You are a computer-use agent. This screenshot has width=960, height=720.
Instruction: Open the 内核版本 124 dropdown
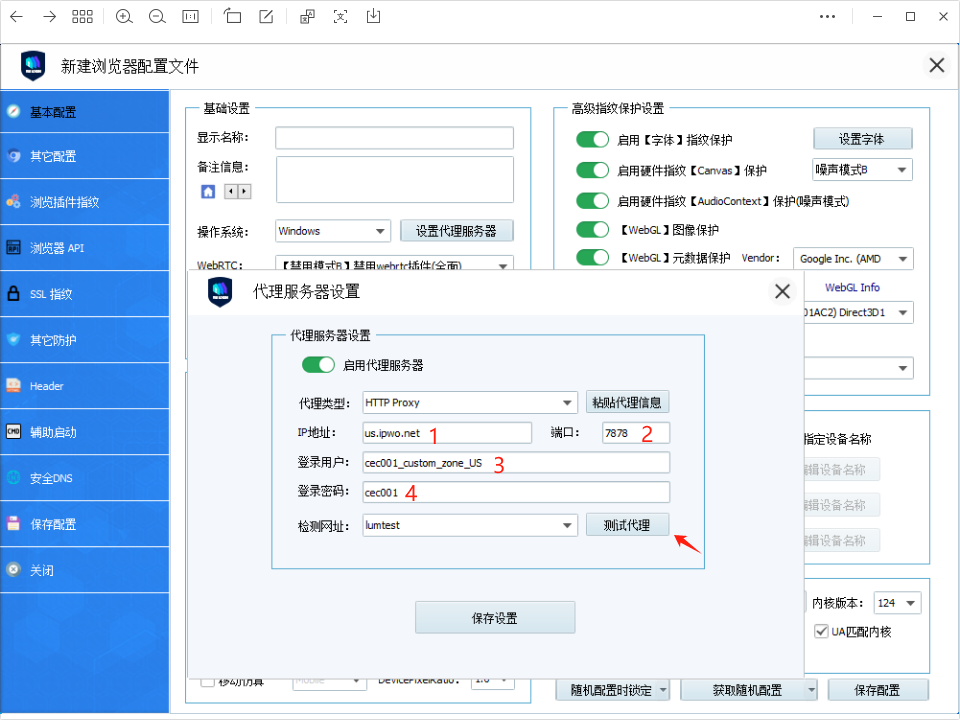point(897,603)
